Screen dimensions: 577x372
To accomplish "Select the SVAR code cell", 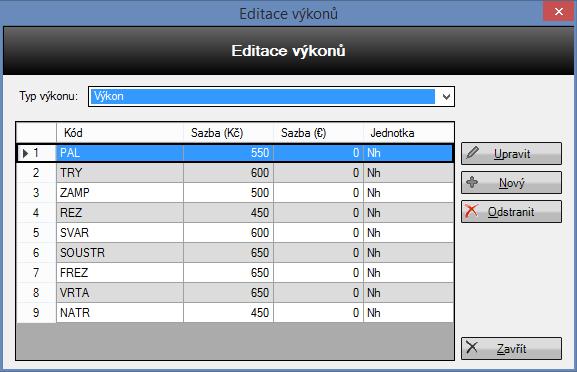I will point(120,233).
